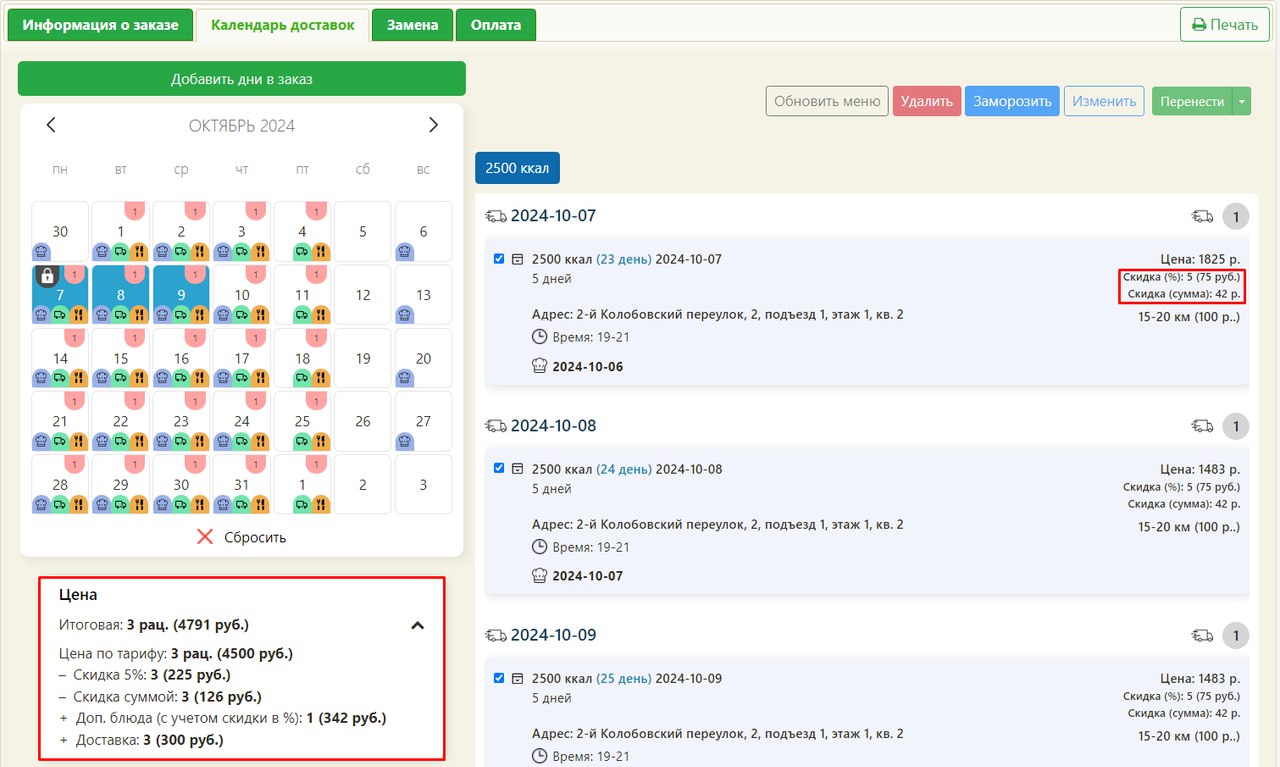Collapse the Цена summary chevron

(418, 625)
